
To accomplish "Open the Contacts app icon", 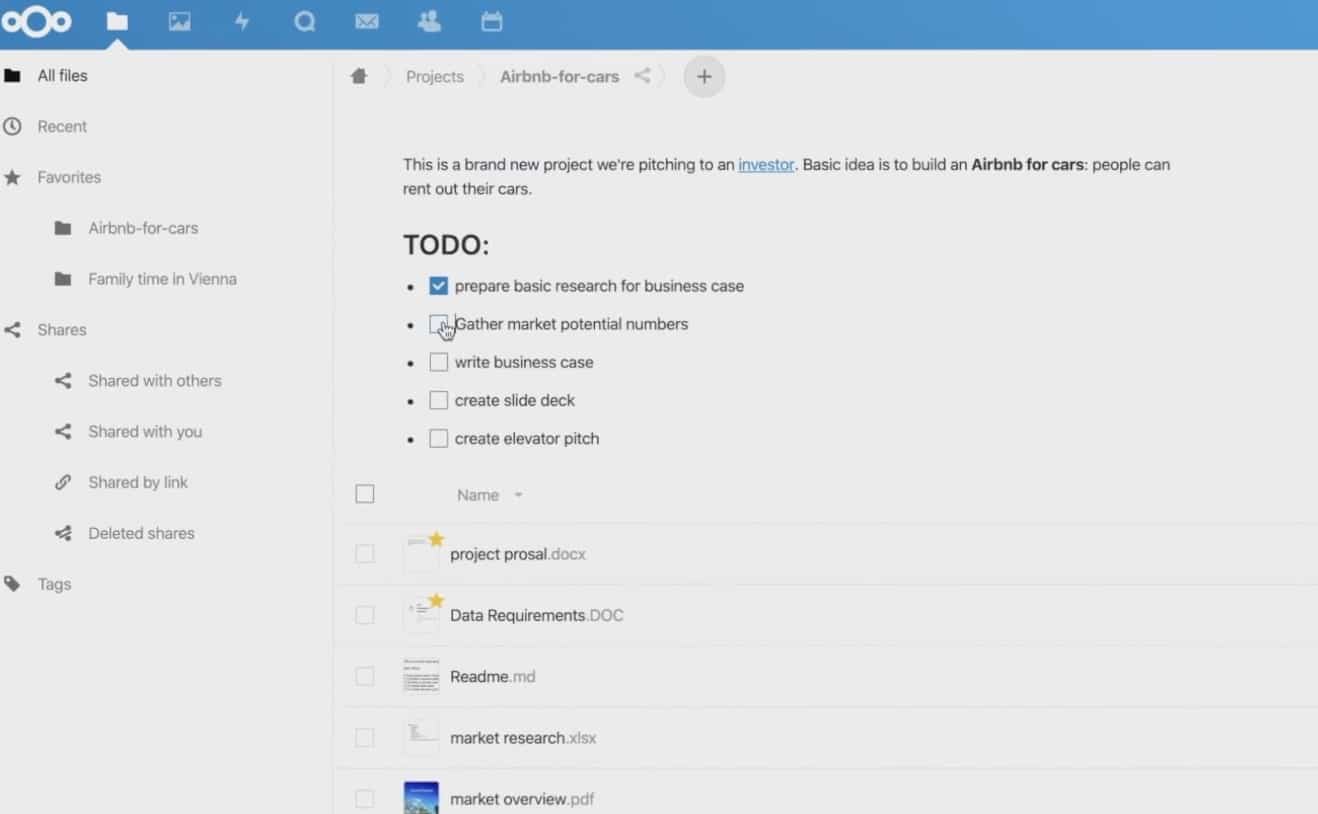I will pyautogui.click(x=429, y=21).
